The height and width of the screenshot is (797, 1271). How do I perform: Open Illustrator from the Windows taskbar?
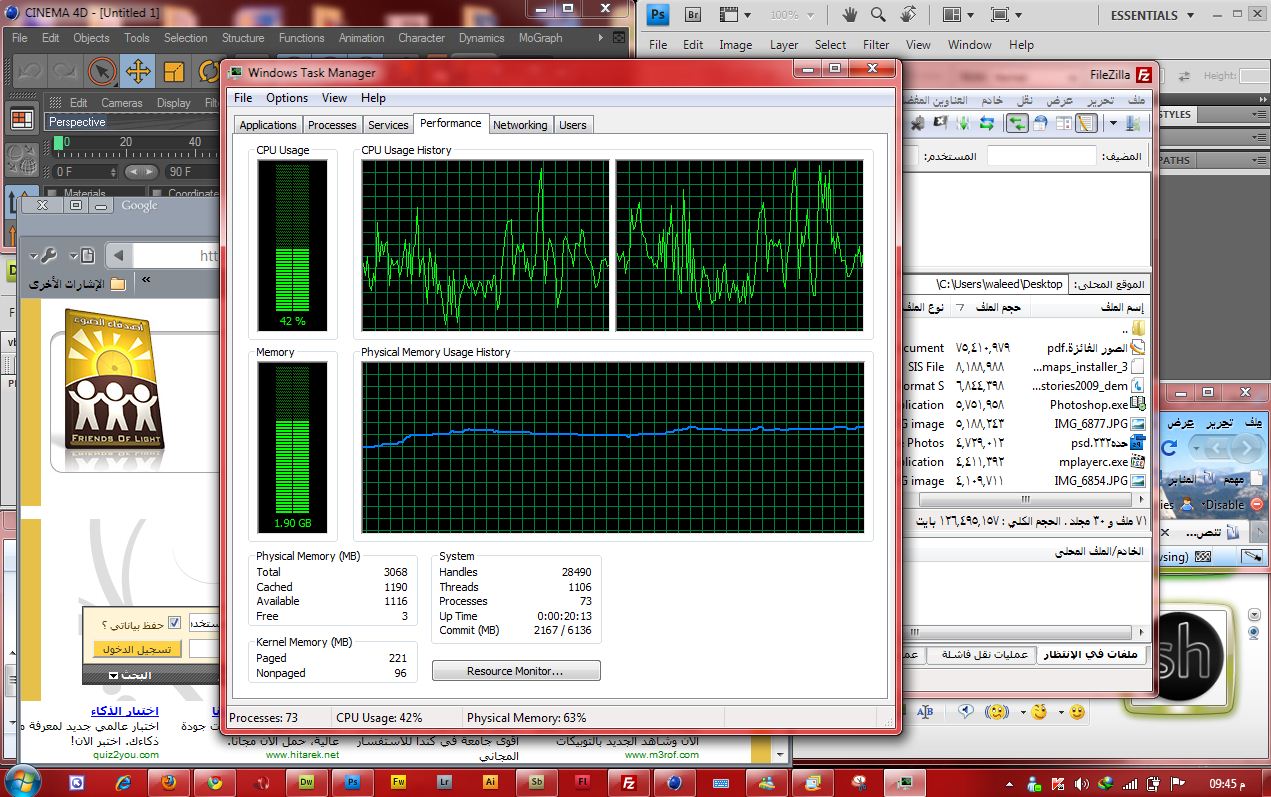point(490,782)
